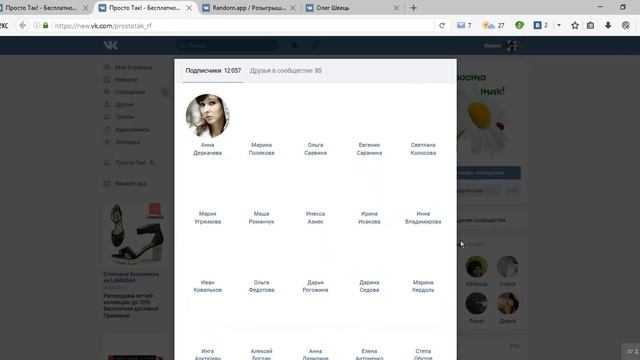
Task: Open a new browser tab with plus
Action: tap(413, 8)
